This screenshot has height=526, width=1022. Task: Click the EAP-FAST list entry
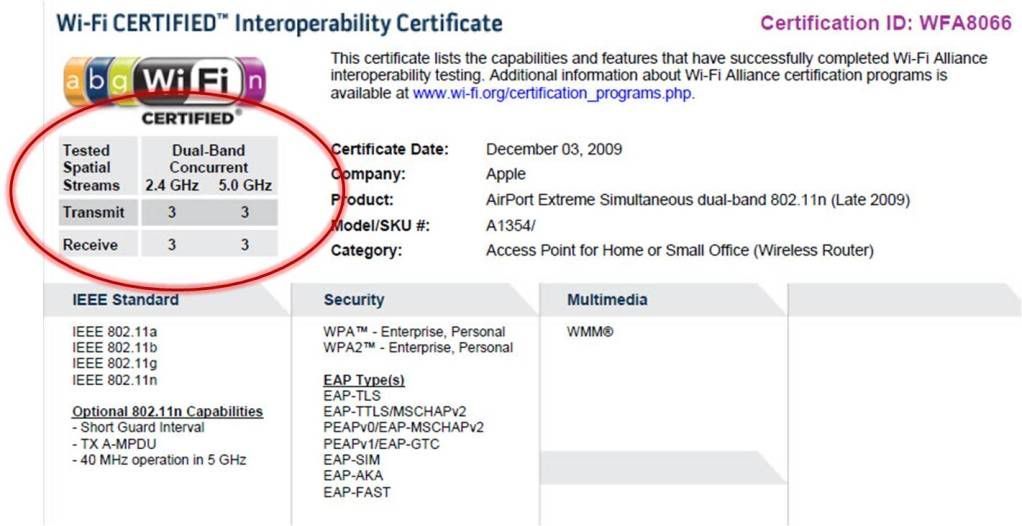357,492
